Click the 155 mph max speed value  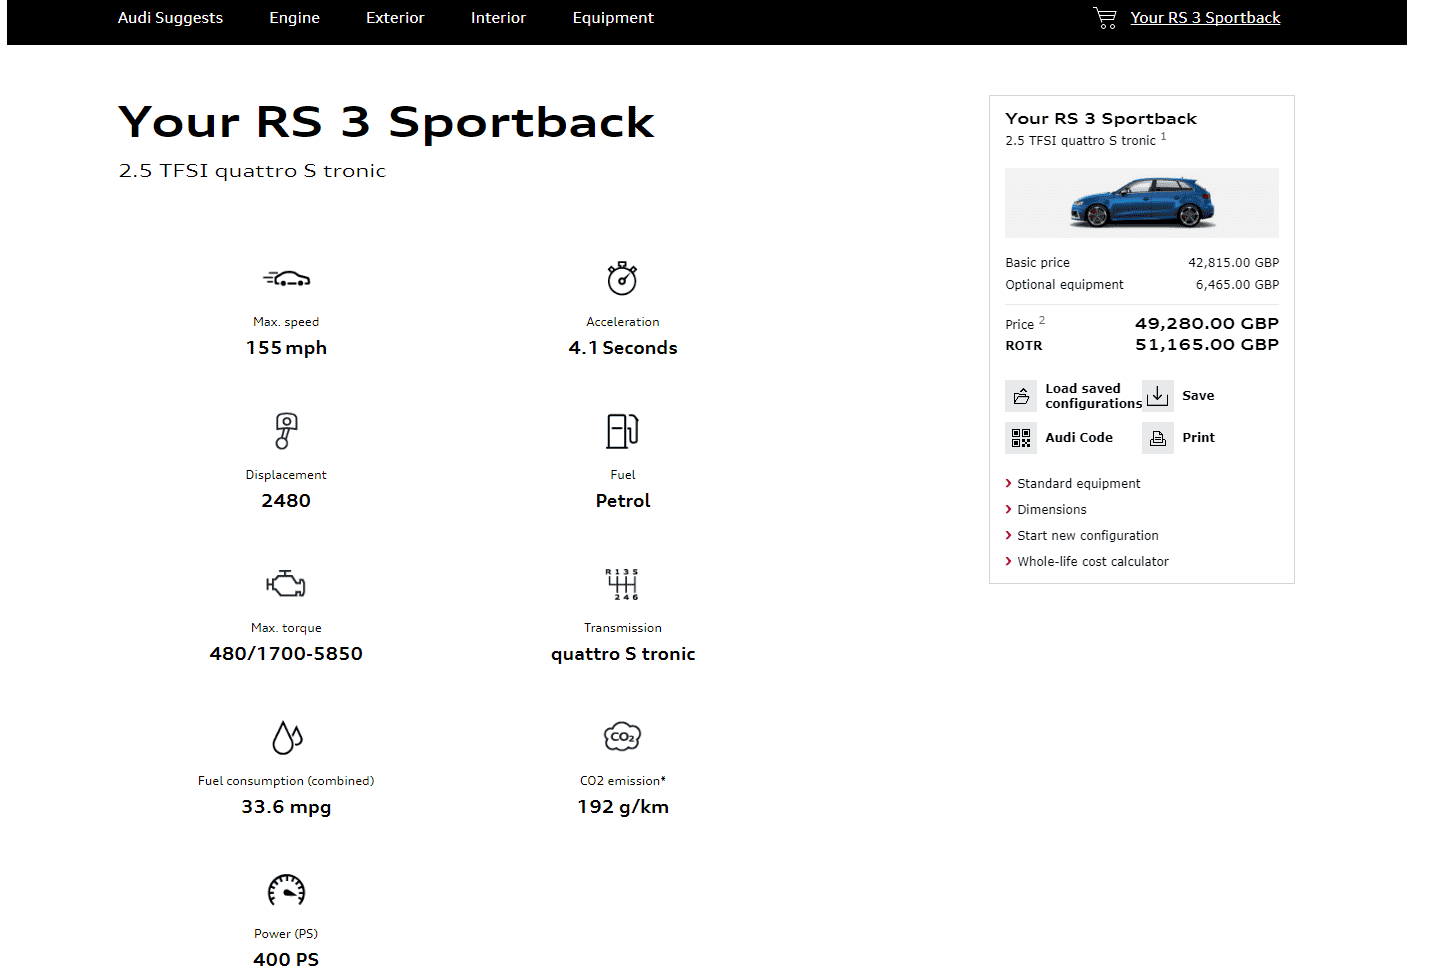tap(286, 348)
